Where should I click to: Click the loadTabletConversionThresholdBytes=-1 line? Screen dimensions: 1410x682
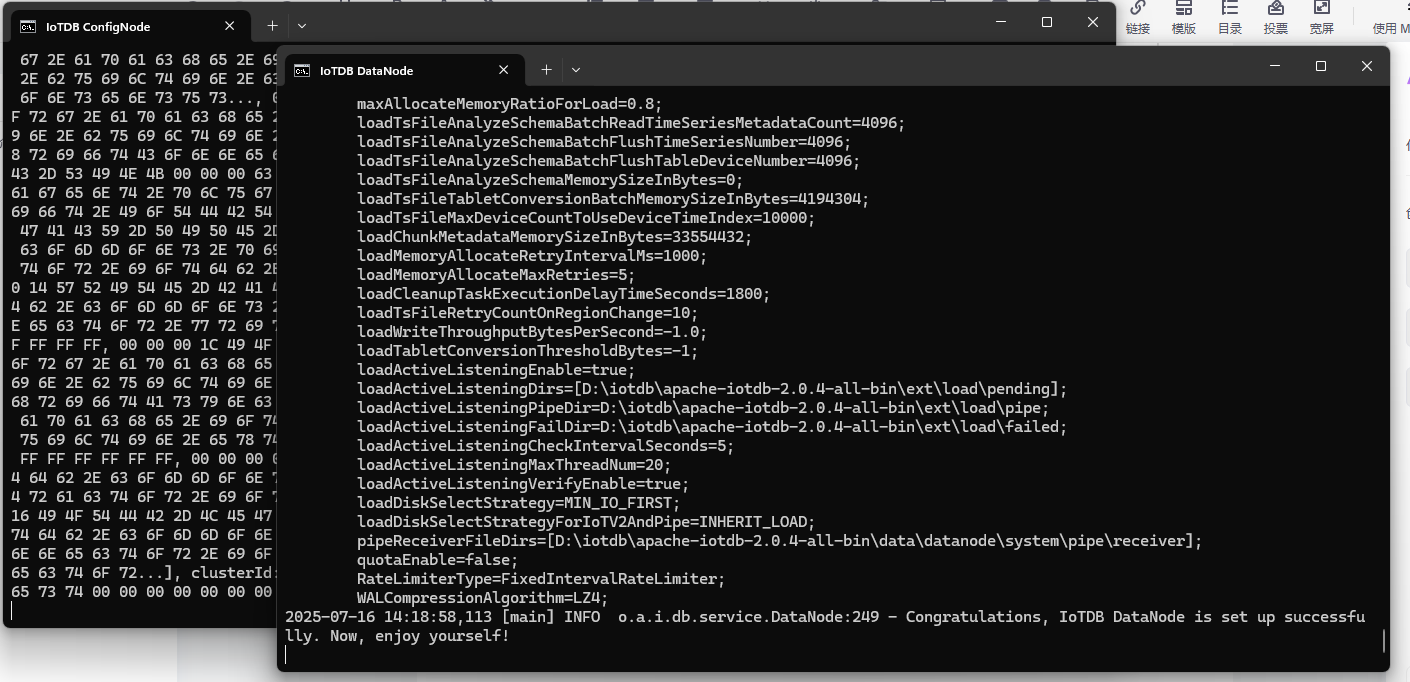pyautogui.click(x=528, y=351)
